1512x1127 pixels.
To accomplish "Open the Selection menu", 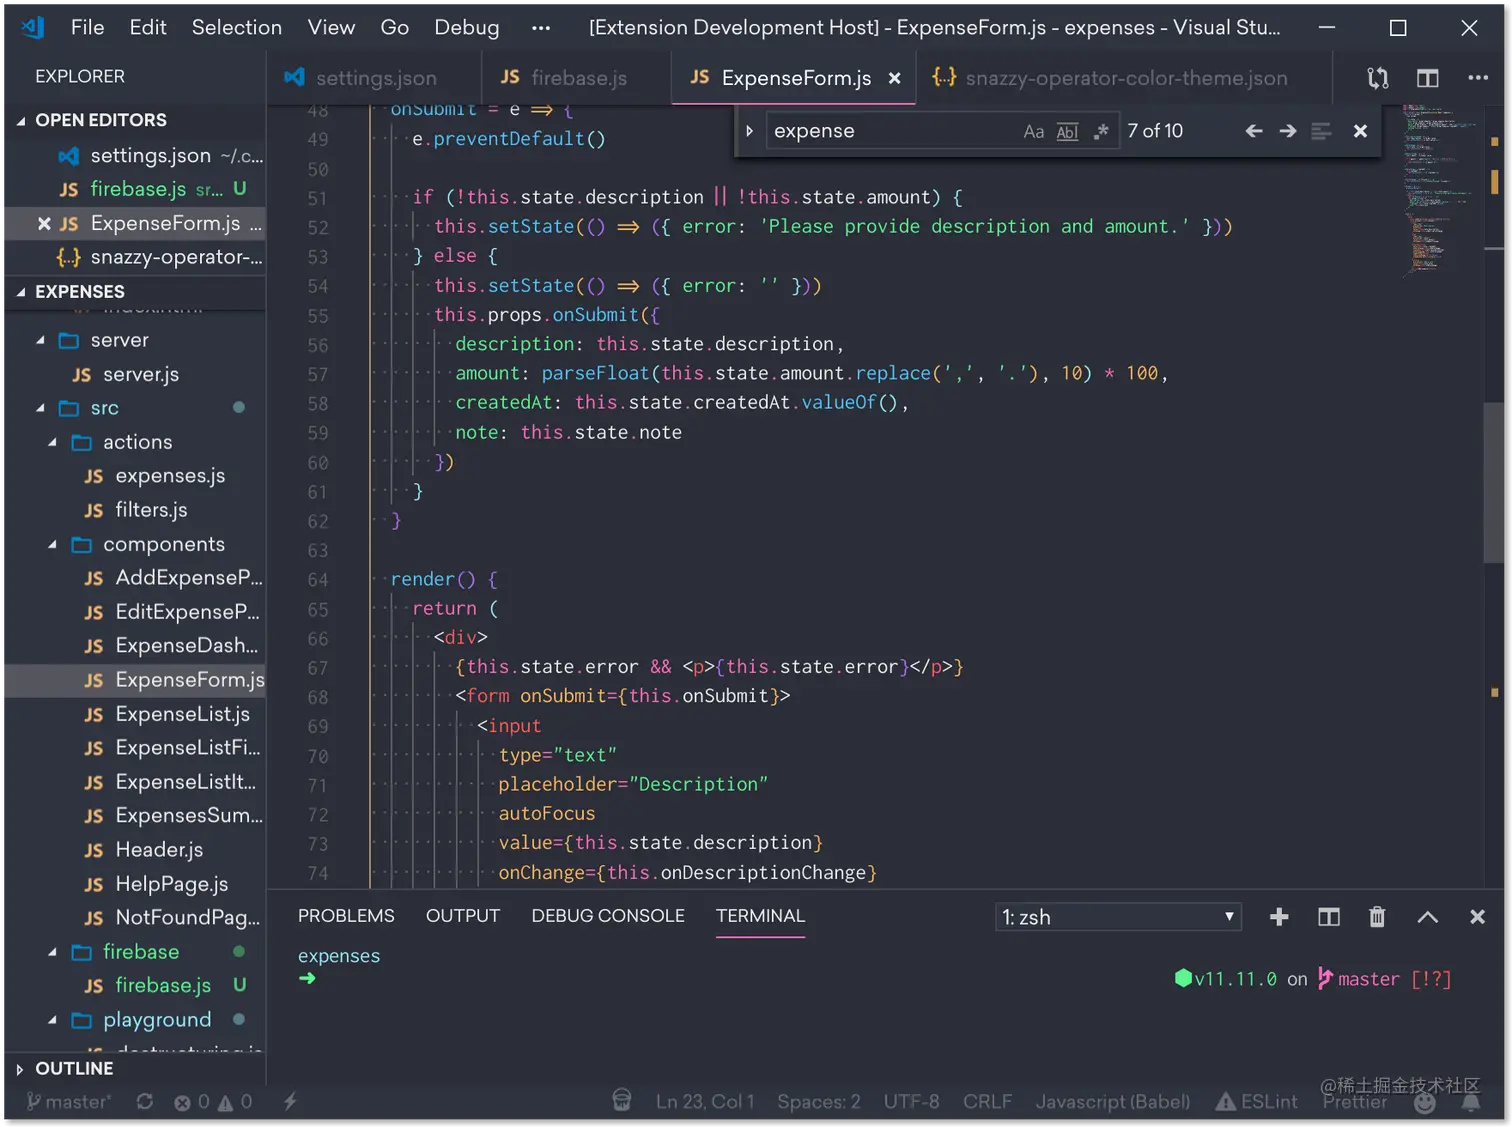I will point(236,27).
